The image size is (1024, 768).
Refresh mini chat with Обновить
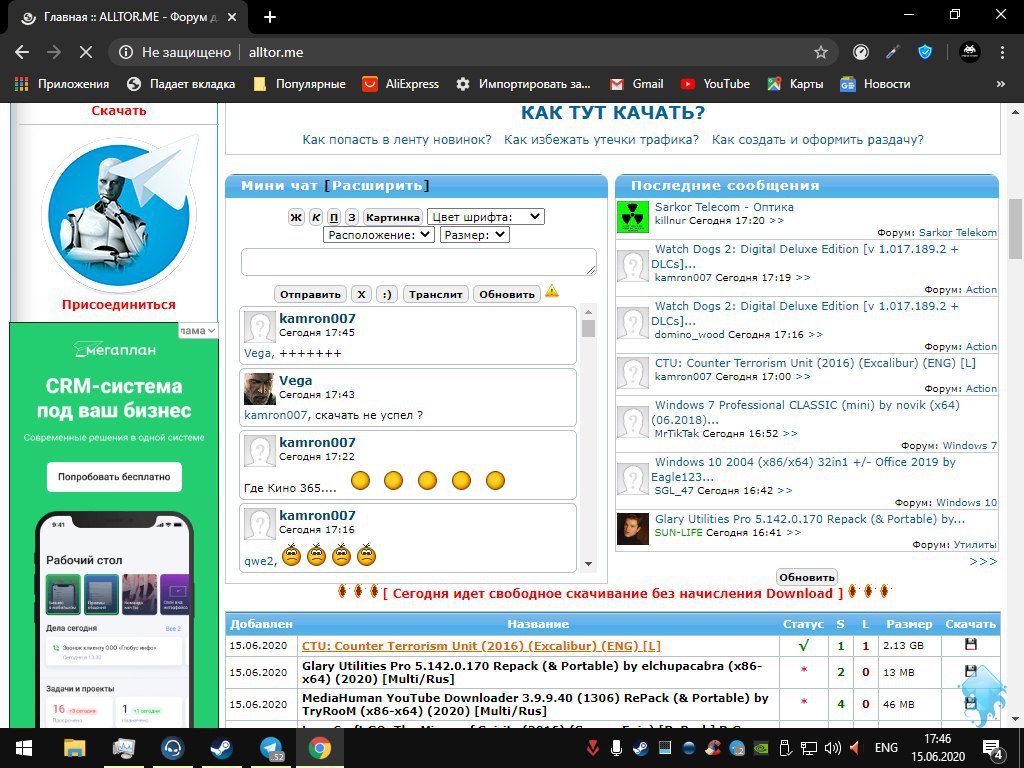point(507,295)
